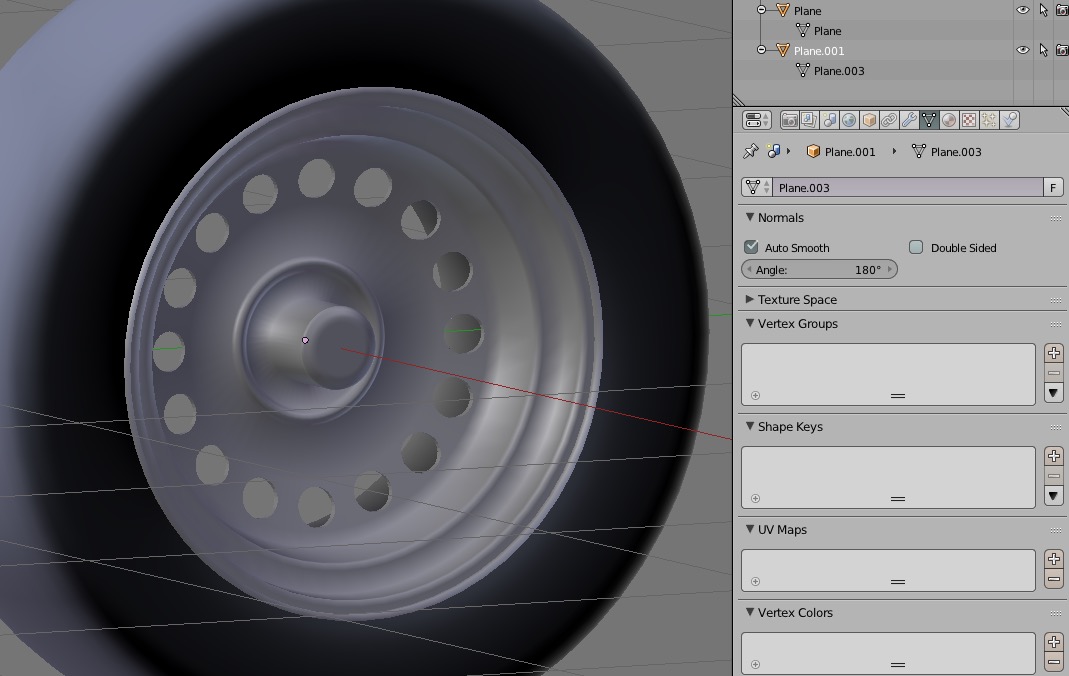Click the scene icon in the breadcrumb

(774, 151)
